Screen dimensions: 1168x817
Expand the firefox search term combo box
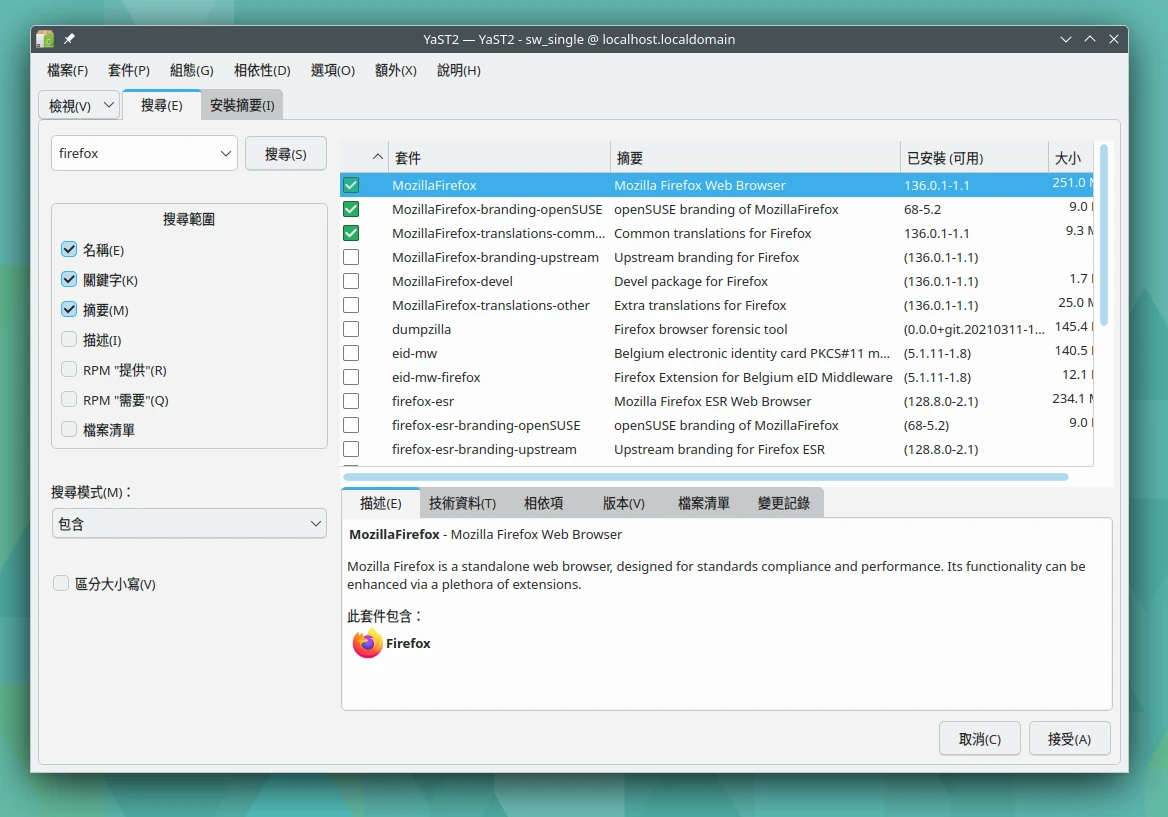click(x=225, y=154)
